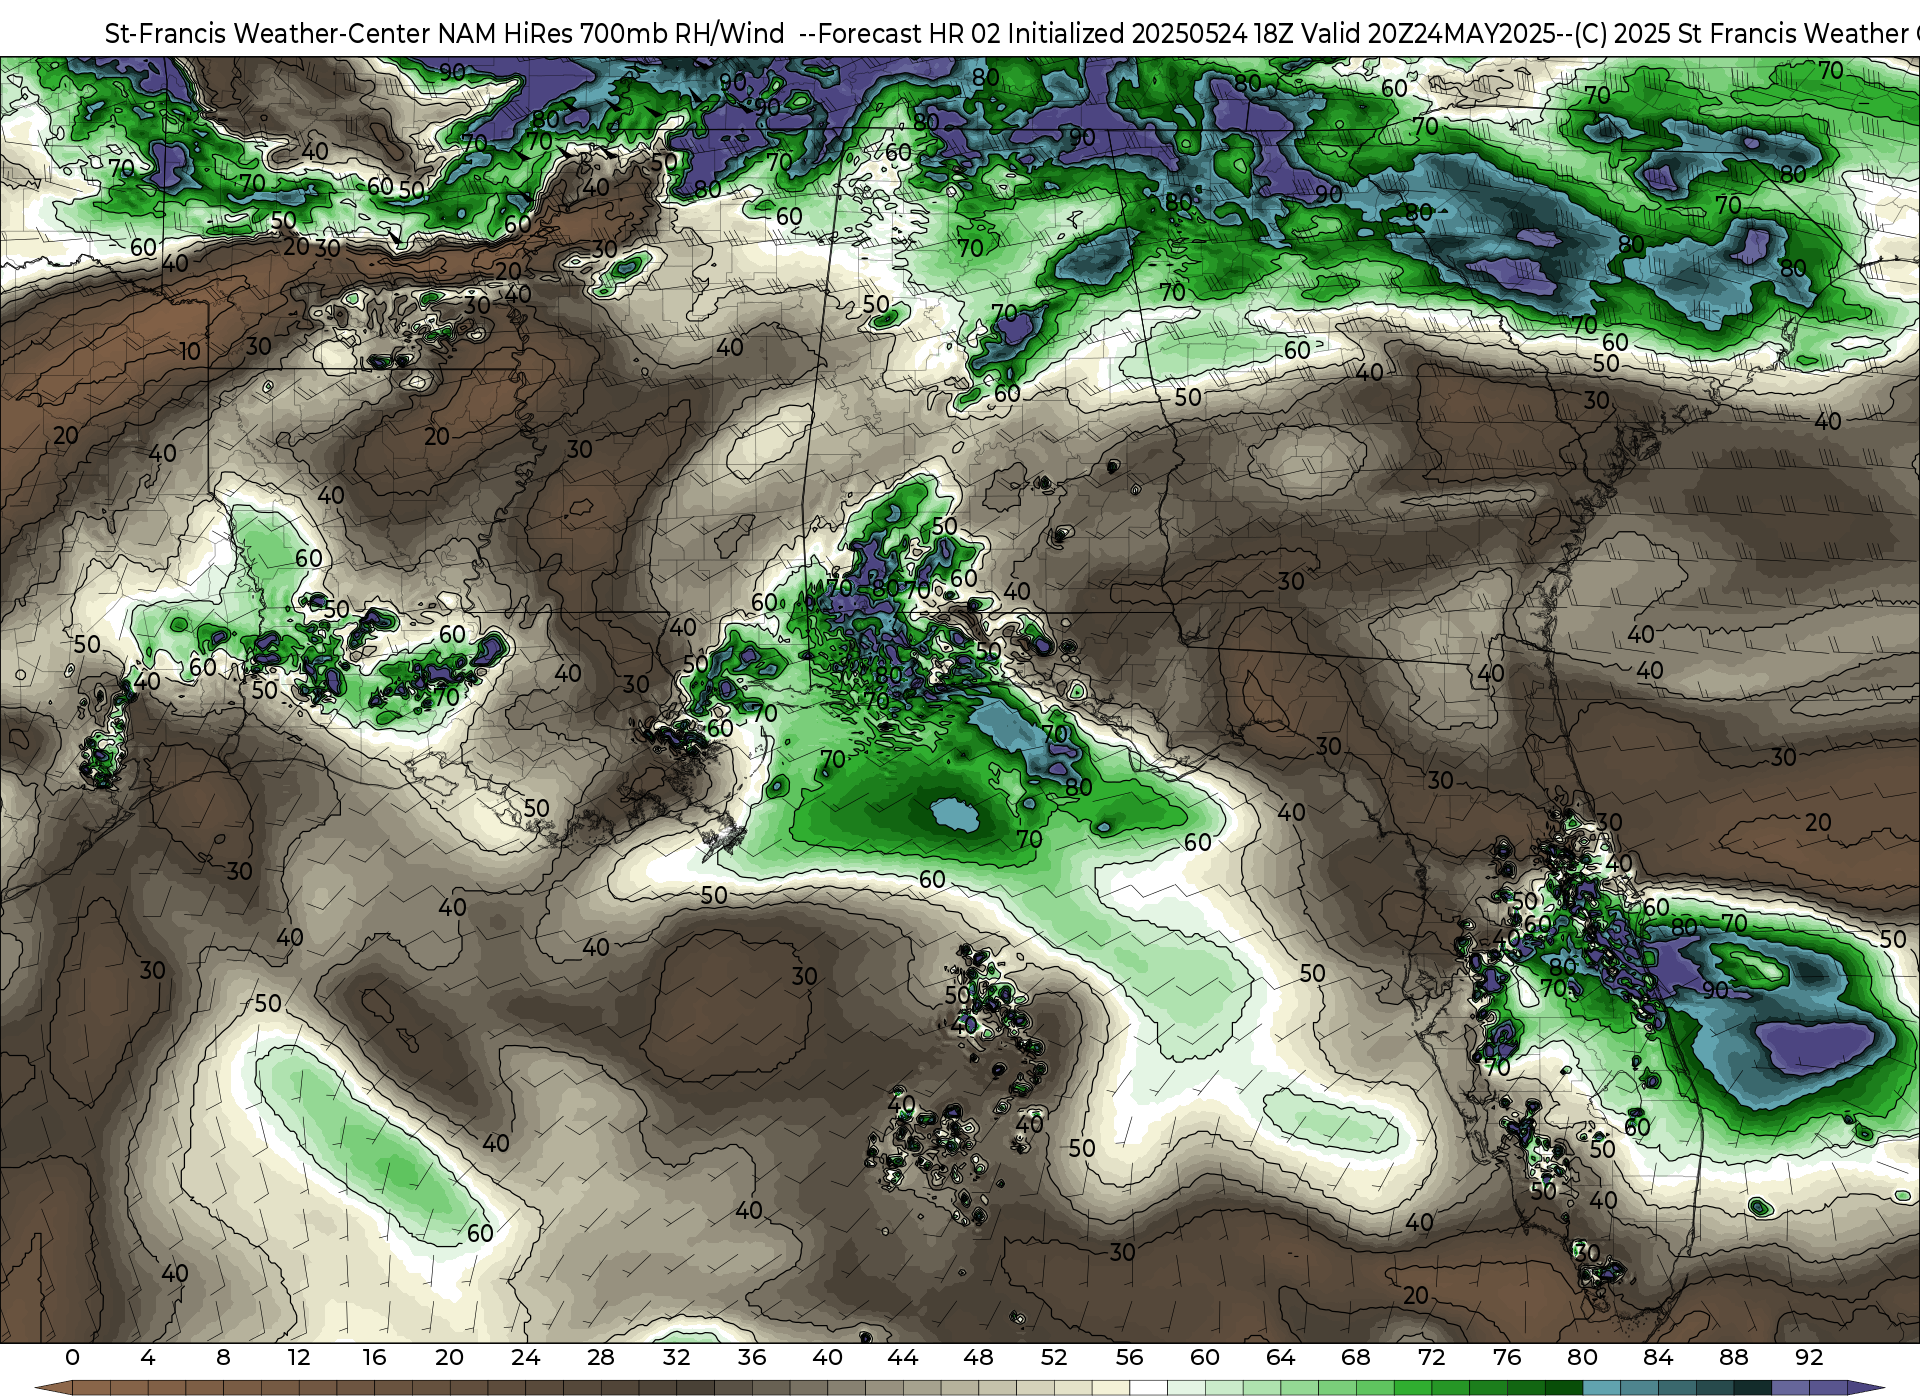Select the 44 tick label on the color scale

click(903, 1358)
